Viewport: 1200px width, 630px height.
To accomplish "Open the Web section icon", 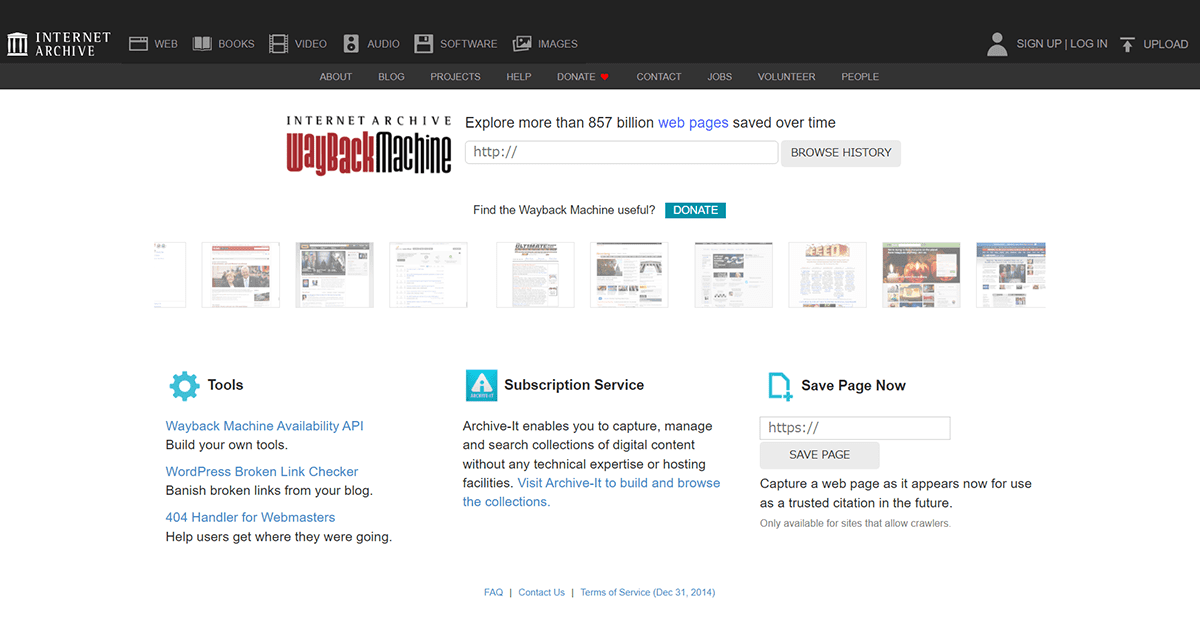I will (x=138, y=44).
